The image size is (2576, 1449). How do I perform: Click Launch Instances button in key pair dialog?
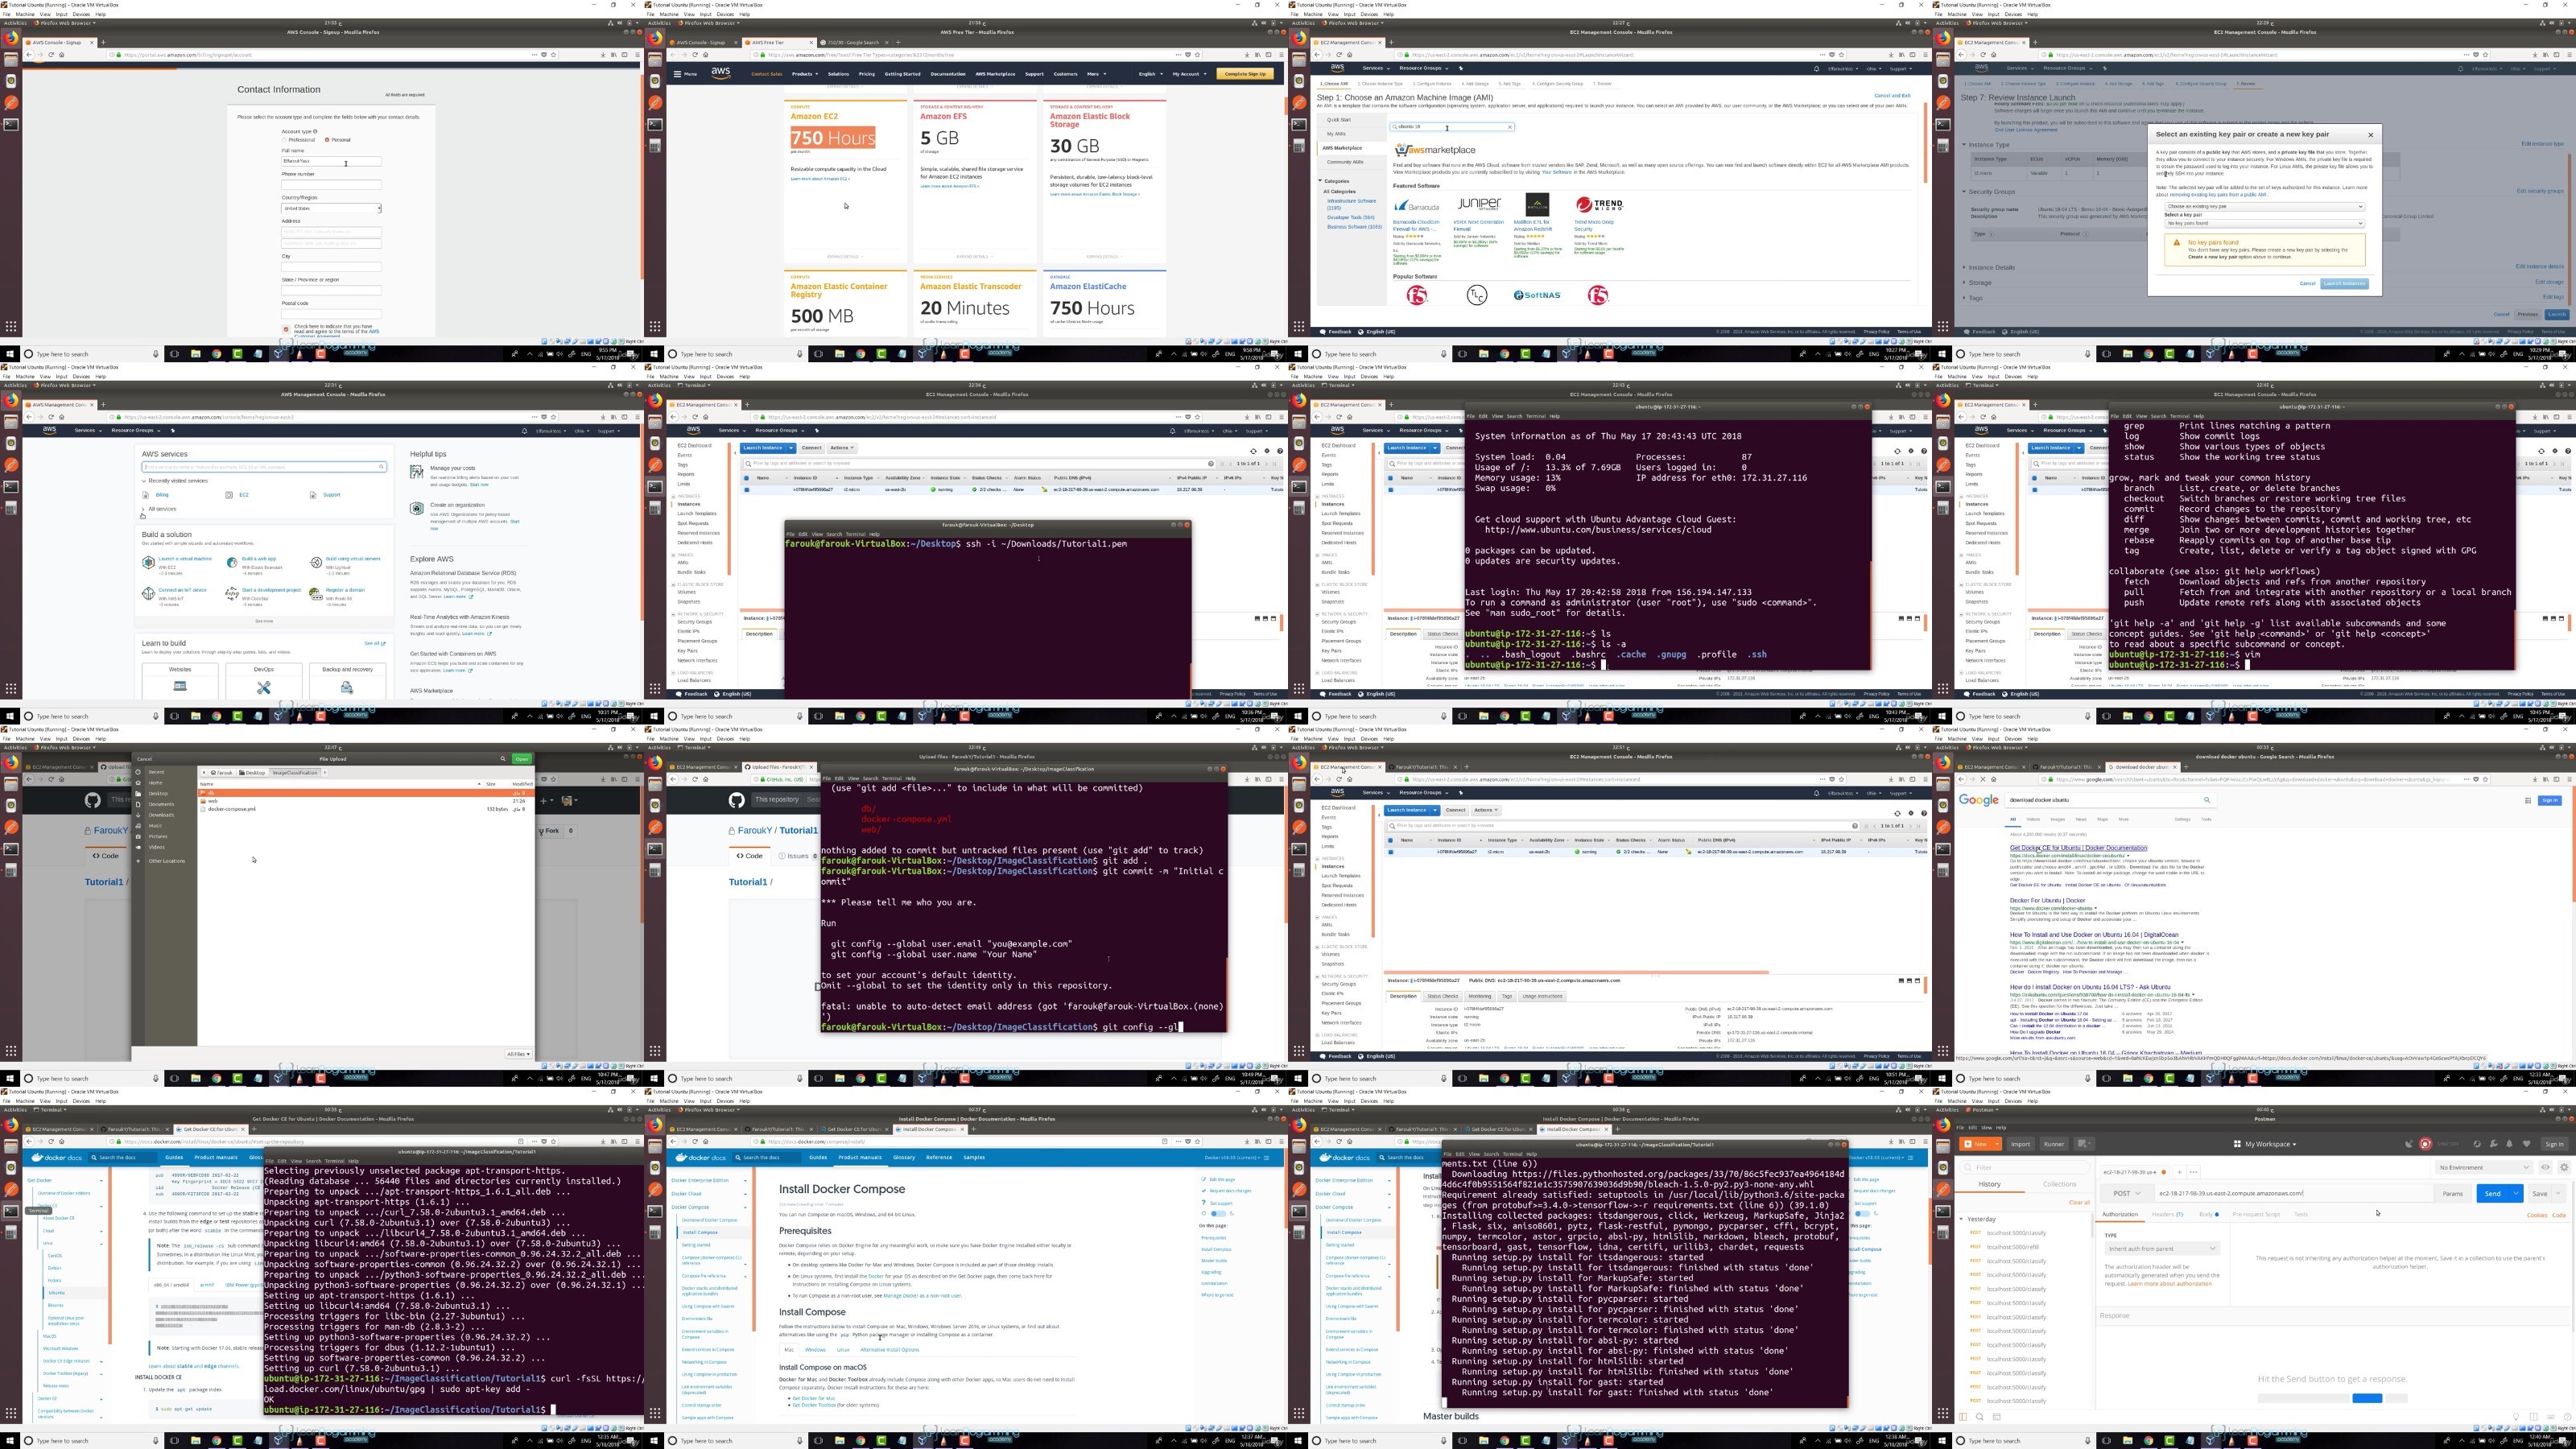coord(2344,283)
